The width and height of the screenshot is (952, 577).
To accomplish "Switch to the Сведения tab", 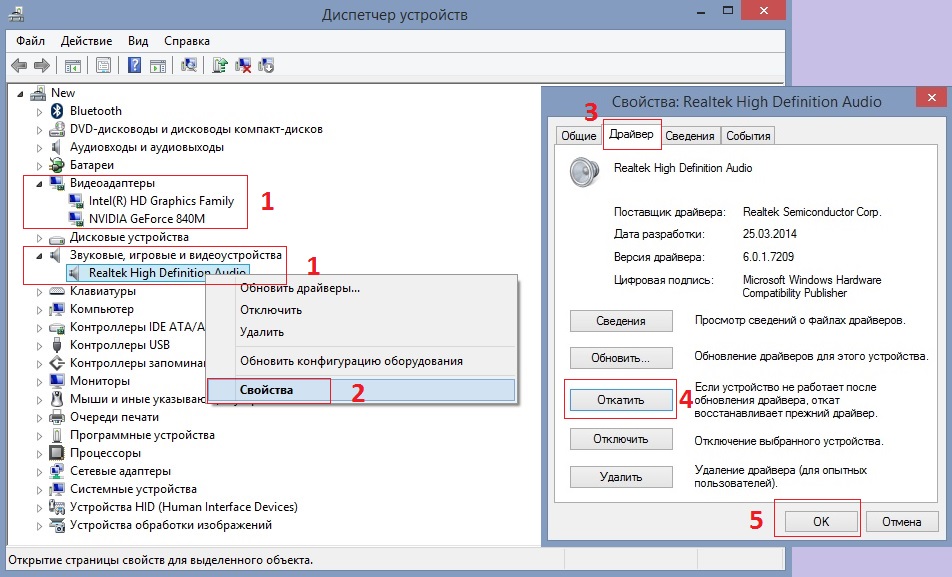I will (x=690, y=135).
